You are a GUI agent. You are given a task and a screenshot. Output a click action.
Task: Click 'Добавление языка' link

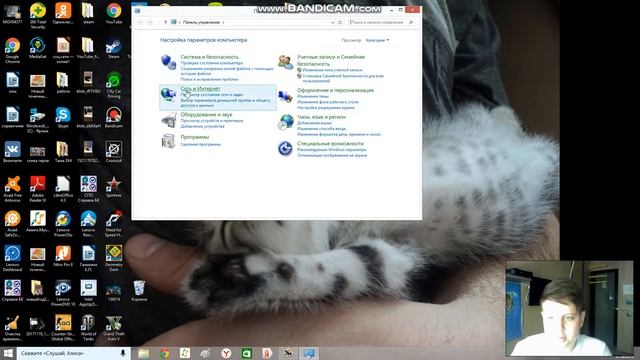click(314, 123)
